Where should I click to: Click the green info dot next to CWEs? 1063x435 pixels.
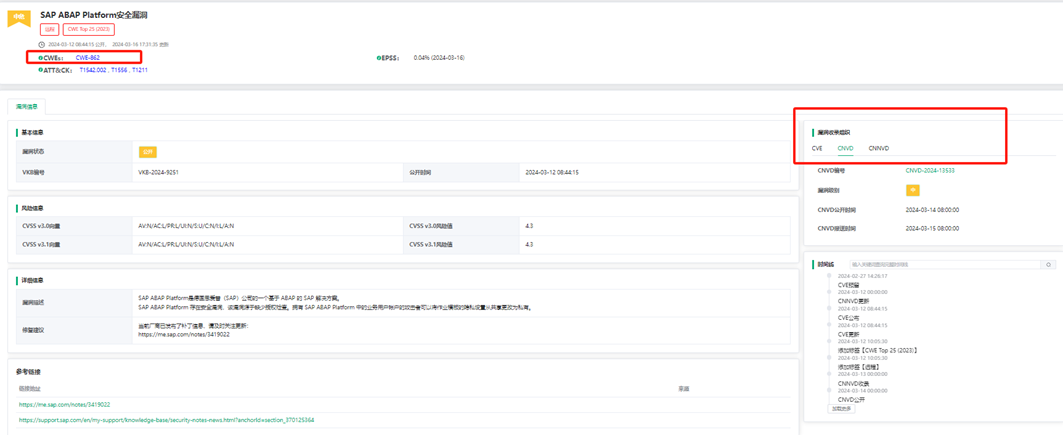click(x=41, y=58)
